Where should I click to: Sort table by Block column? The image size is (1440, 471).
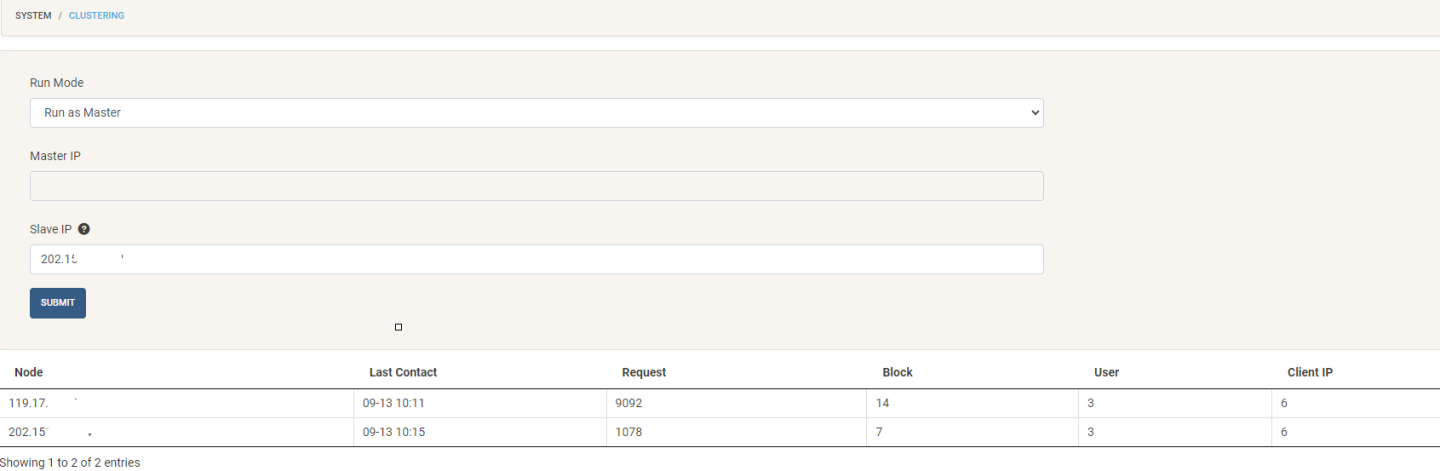tap(897, 372)
